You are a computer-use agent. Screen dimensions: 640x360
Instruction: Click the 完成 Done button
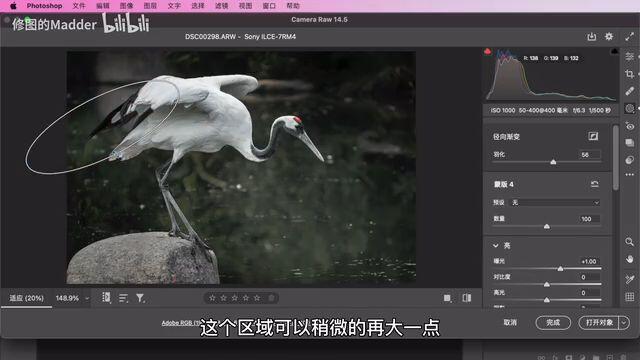click(x=553, y=322)
